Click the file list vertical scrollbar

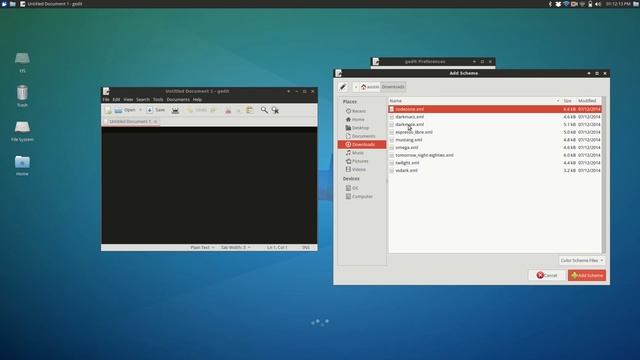click(x=604, y=175)
